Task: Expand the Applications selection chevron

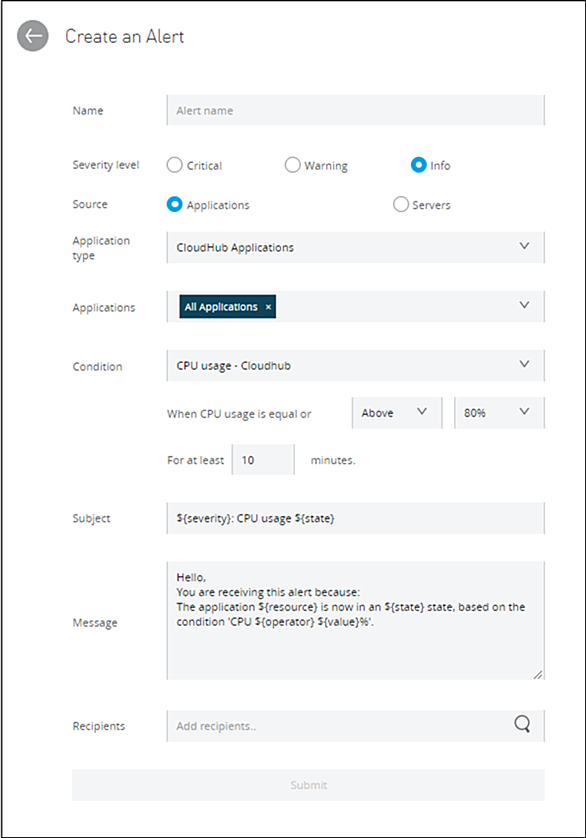Action: point(524,305)
